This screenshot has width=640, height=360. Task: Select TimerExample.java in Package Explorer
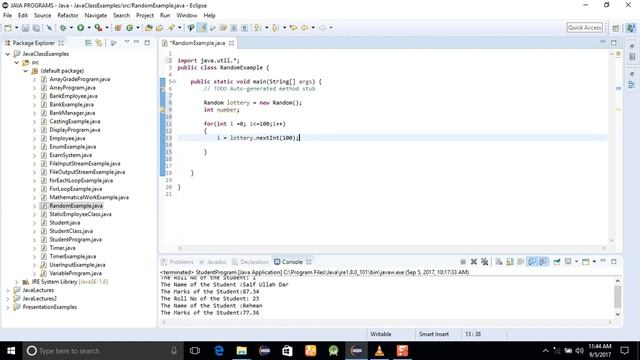pos(73,257)
